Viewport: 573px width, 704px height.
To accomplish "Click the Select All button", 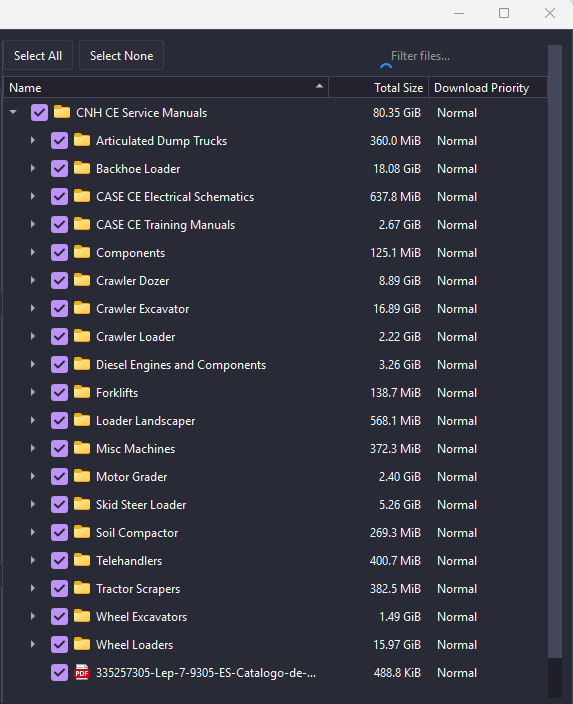I will coord(38,56).
